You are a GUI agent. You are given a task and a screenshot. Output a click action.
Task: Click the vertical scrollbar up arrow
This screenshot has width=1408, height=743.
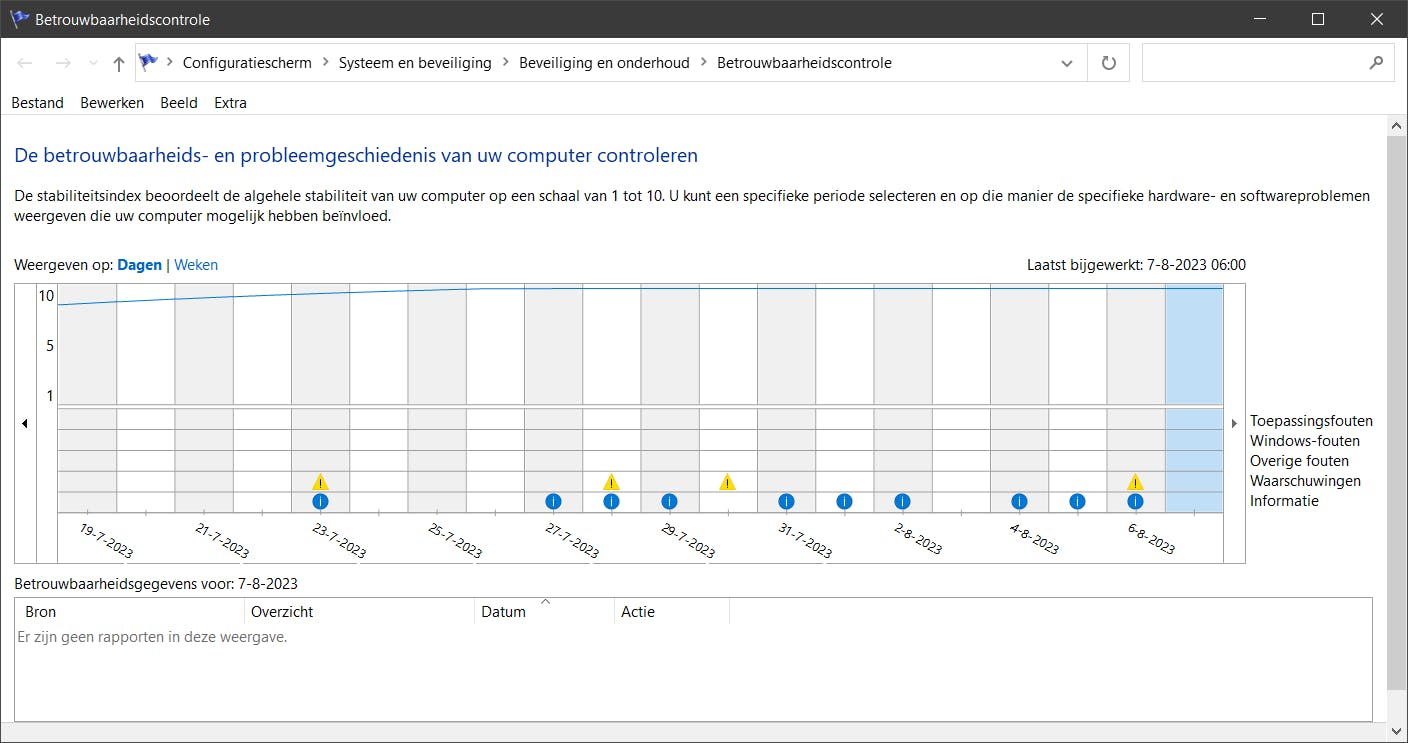(1397, 125)
